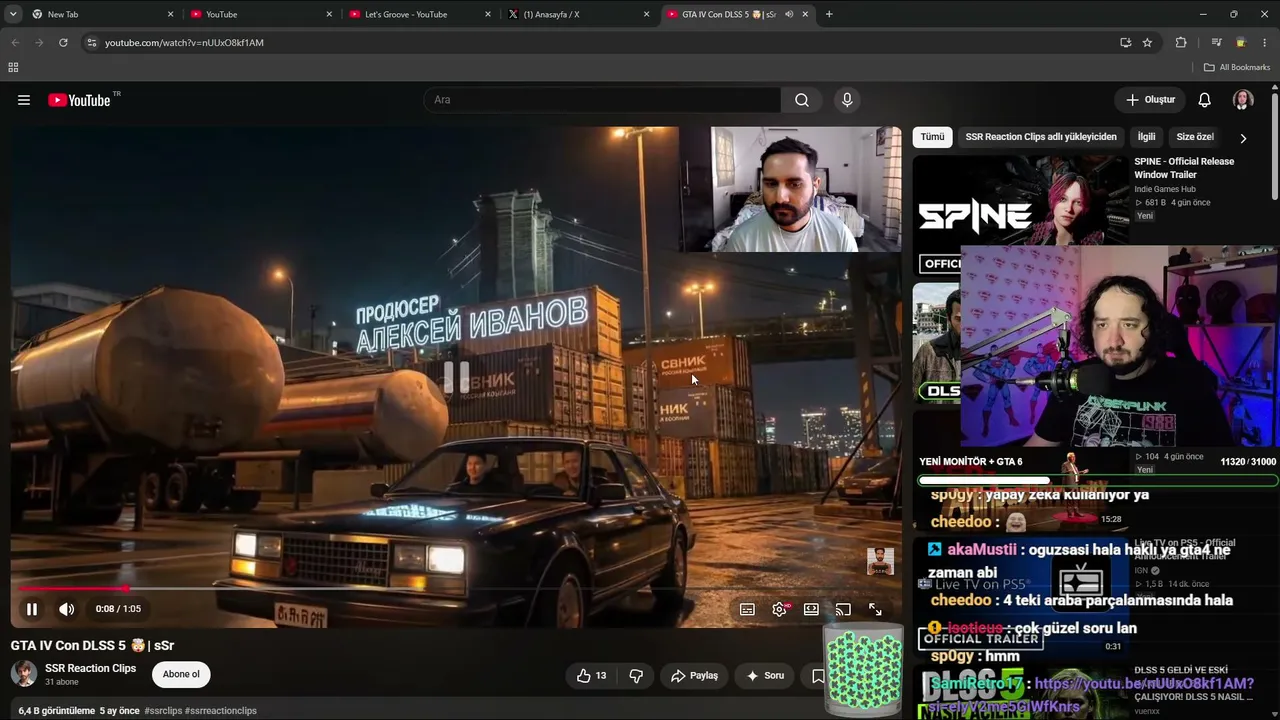Close the Let's Groove - YouTube tab
The image size is (1280, 720).
(488, 14)
